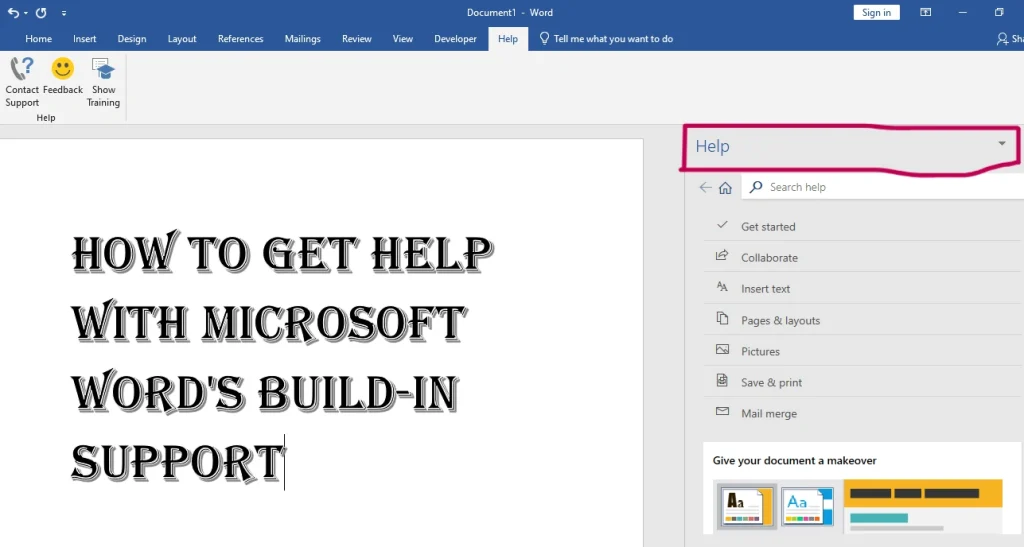Screen dimensions: 1024x547
Task: Restore down the Word window
Action: (999, 12)
